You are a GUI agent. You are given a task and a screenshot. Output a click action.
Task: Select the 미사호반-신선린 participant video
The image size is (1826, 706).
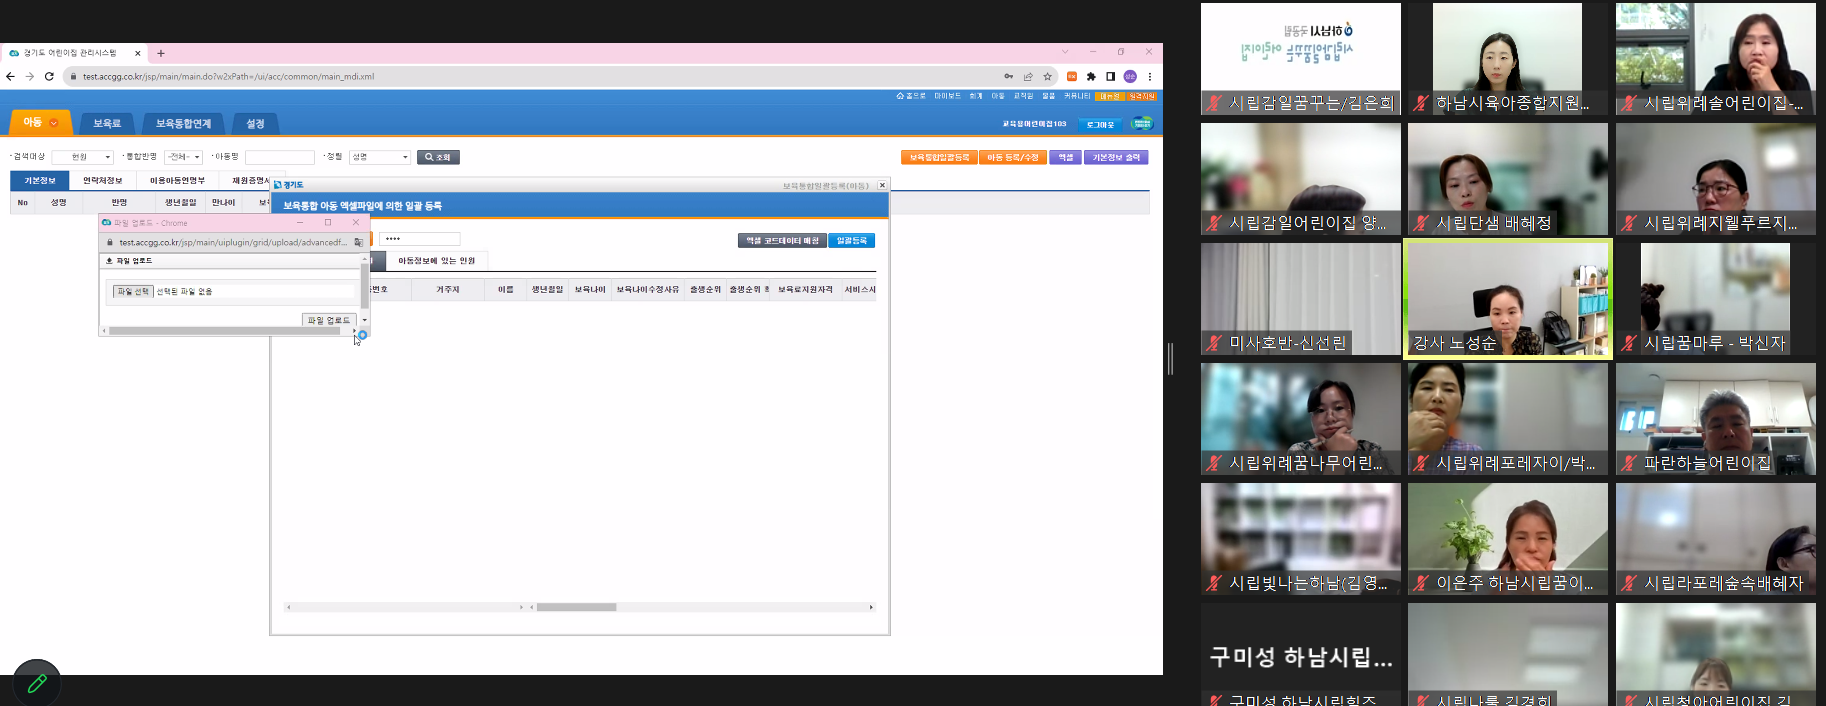click(1301, 299)
